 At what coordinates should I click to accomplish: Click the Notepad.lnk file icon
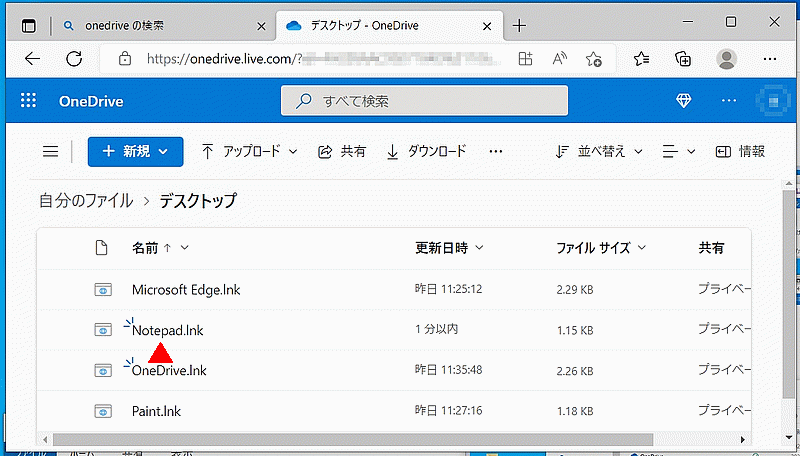click(103, 330)
